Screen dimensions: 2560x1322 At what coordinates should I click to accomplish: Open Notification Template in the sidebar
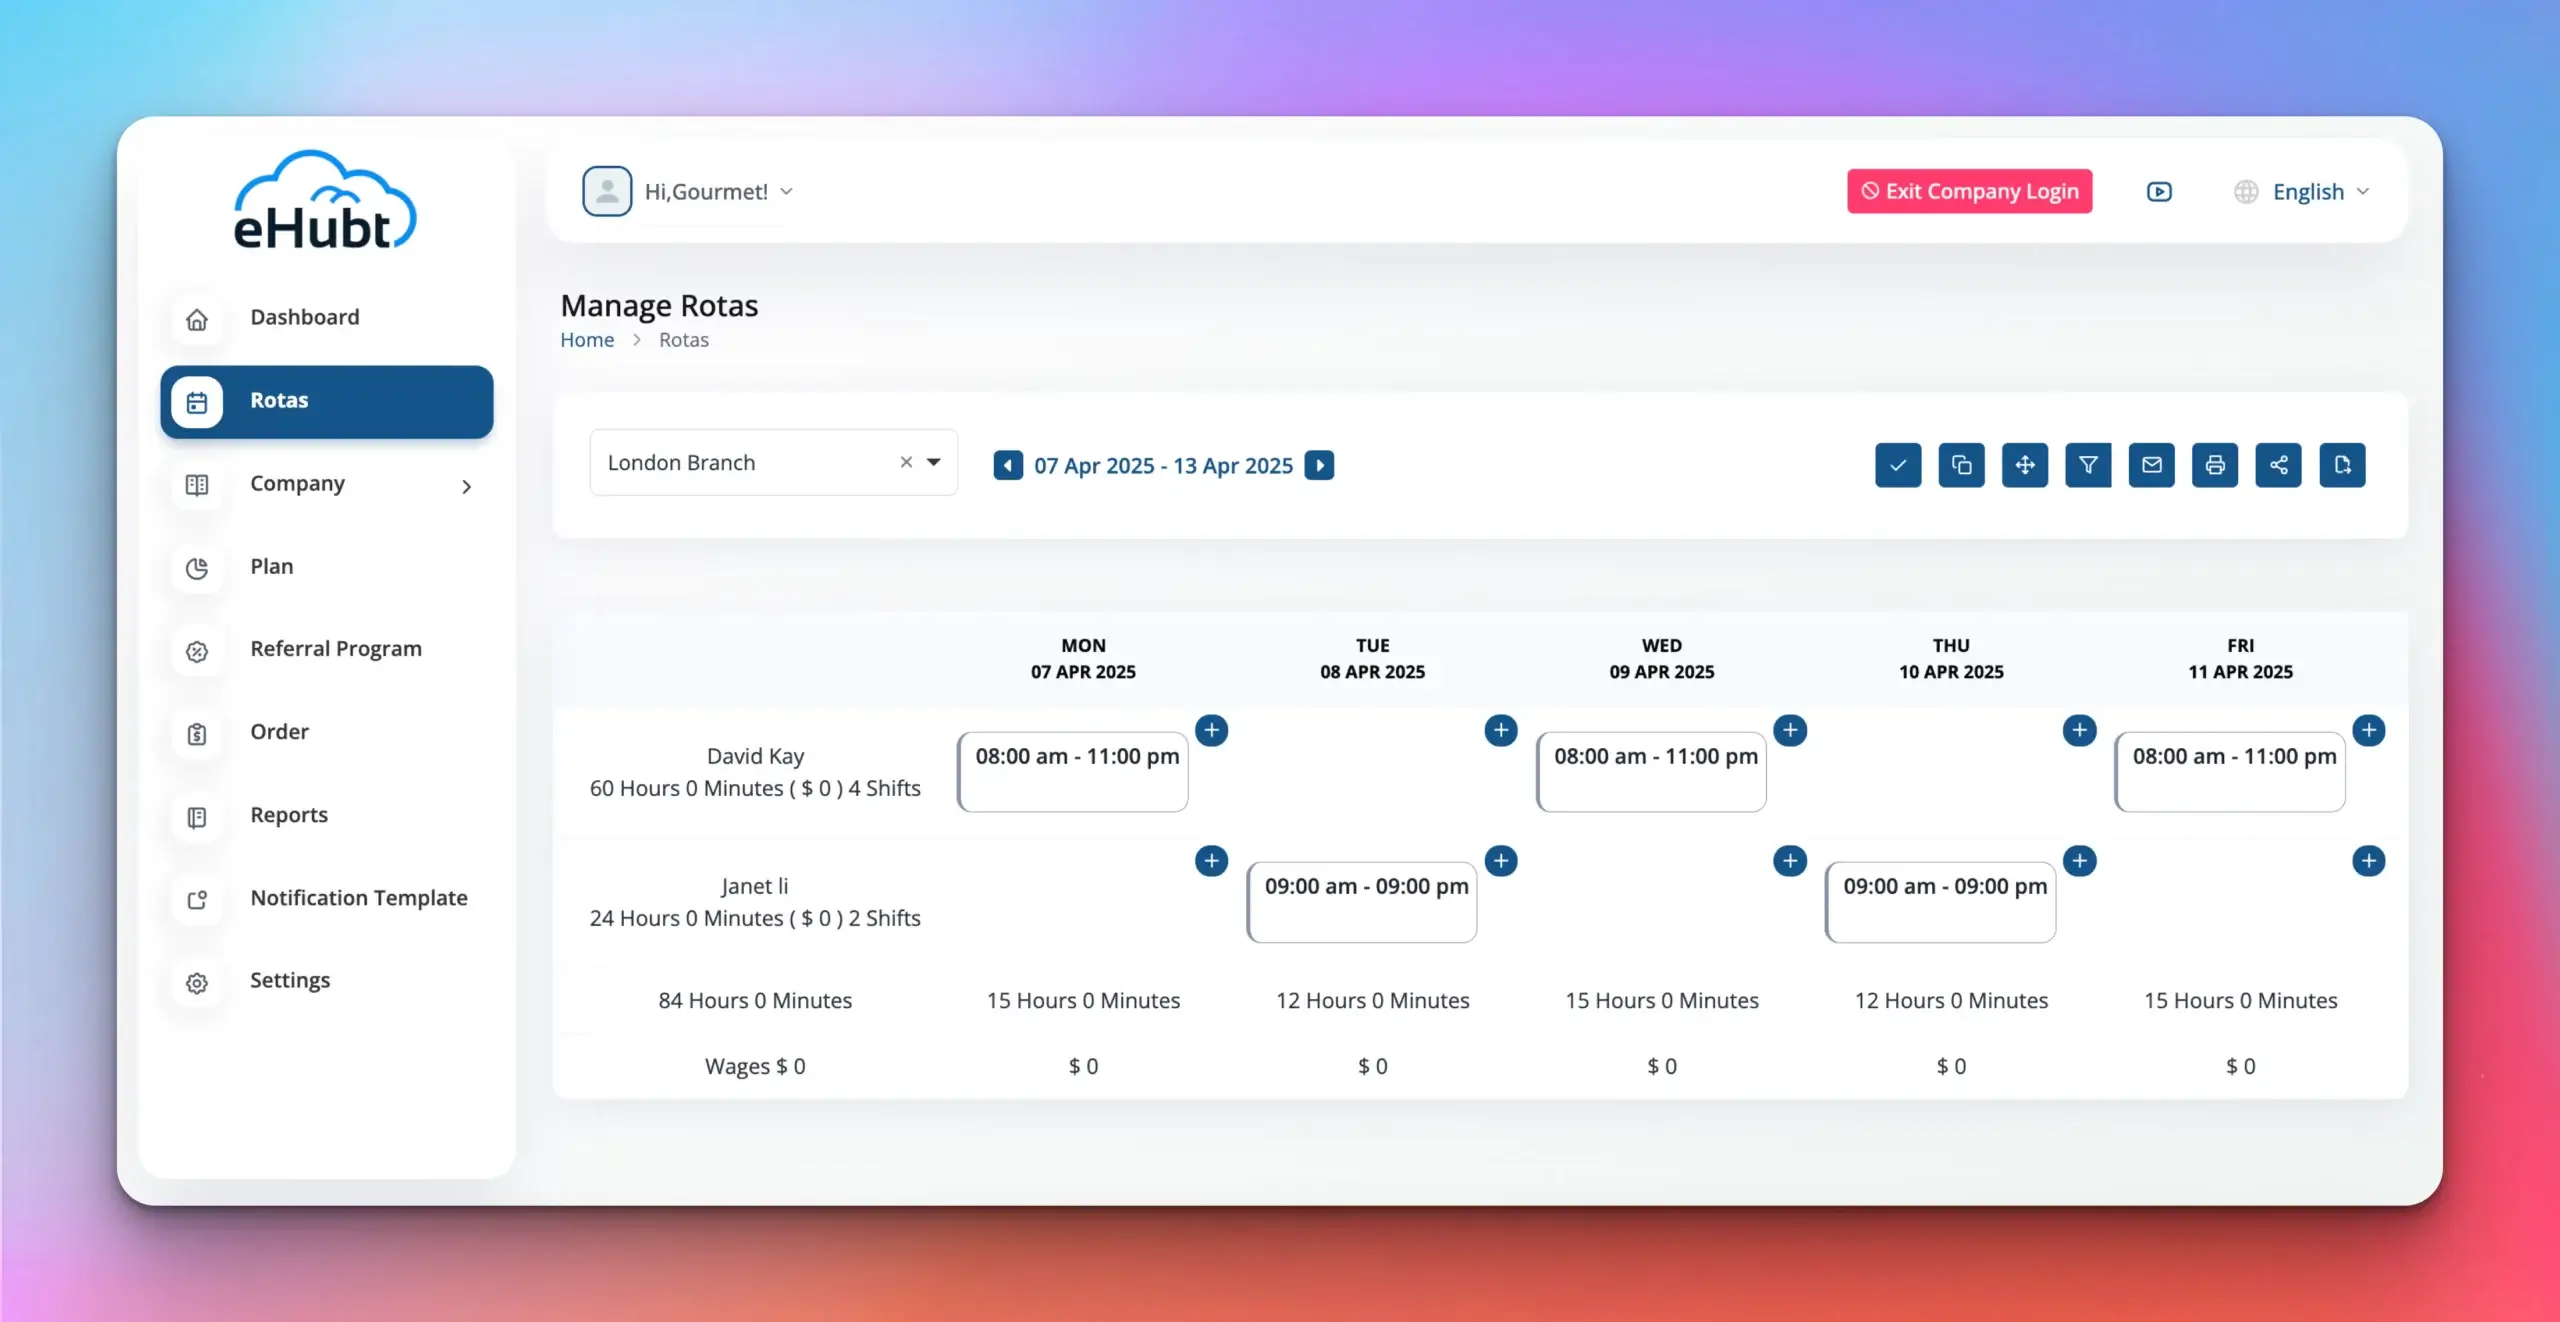(x=327, y=898)
